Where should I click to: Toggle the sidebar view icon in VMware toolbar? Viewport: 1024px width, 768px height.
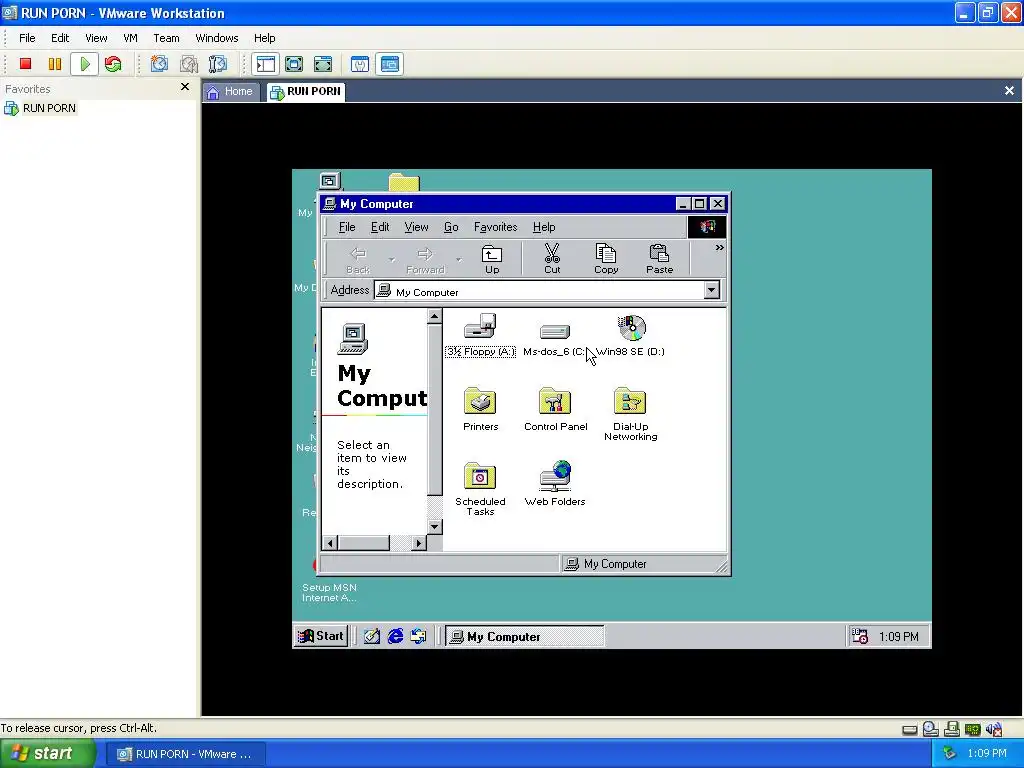266,64
